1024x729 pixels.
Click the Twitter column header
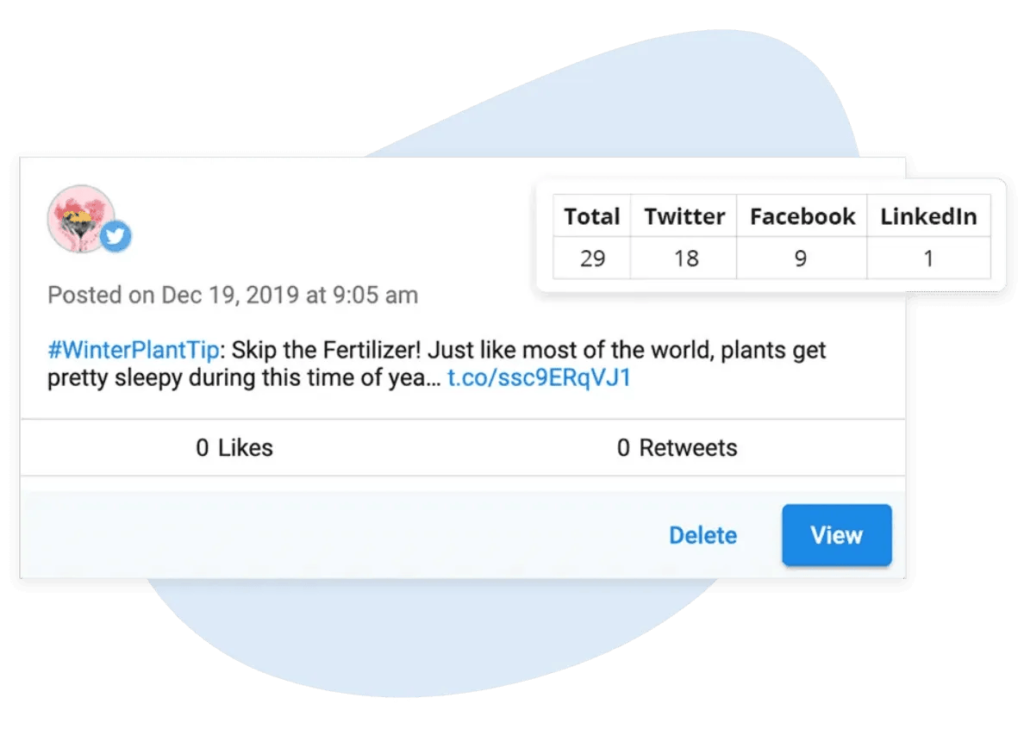(684, 217)
